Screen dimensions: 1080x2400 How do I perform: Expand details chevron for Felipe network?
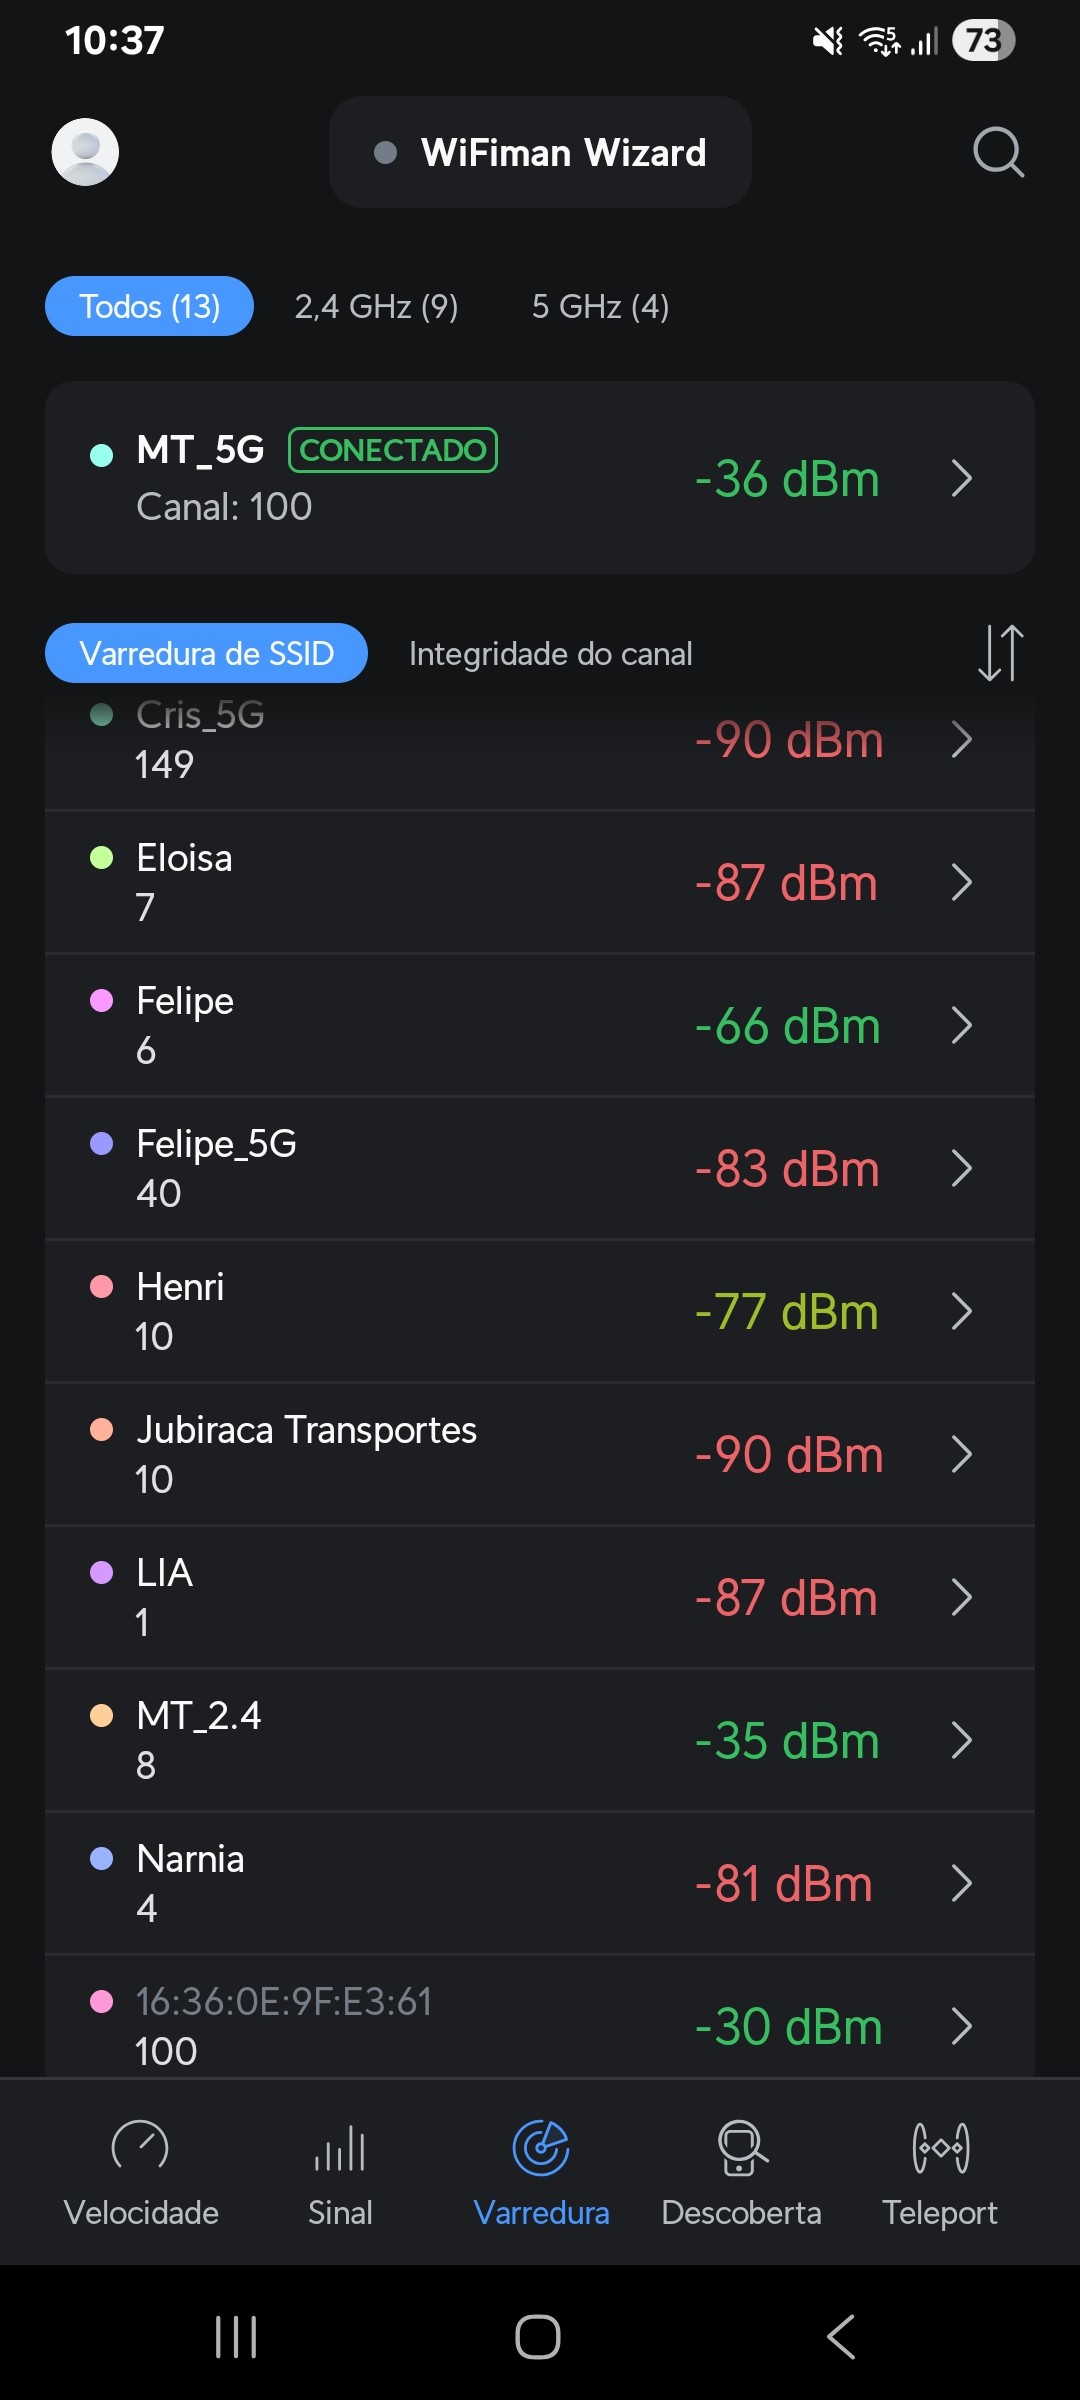[961, 1025]
